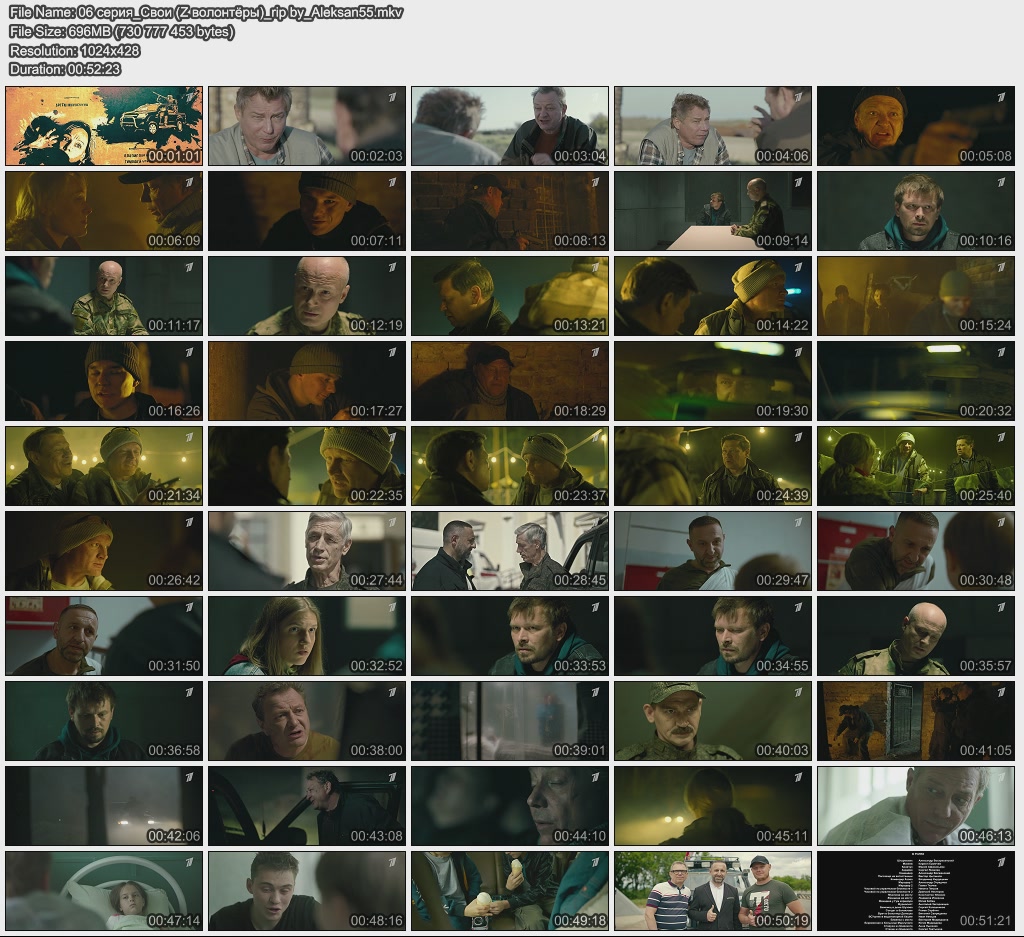Select the hospital bed thumbnail at 00:47:14
This screenshot has width=1024, height=937.
(104, 891)
